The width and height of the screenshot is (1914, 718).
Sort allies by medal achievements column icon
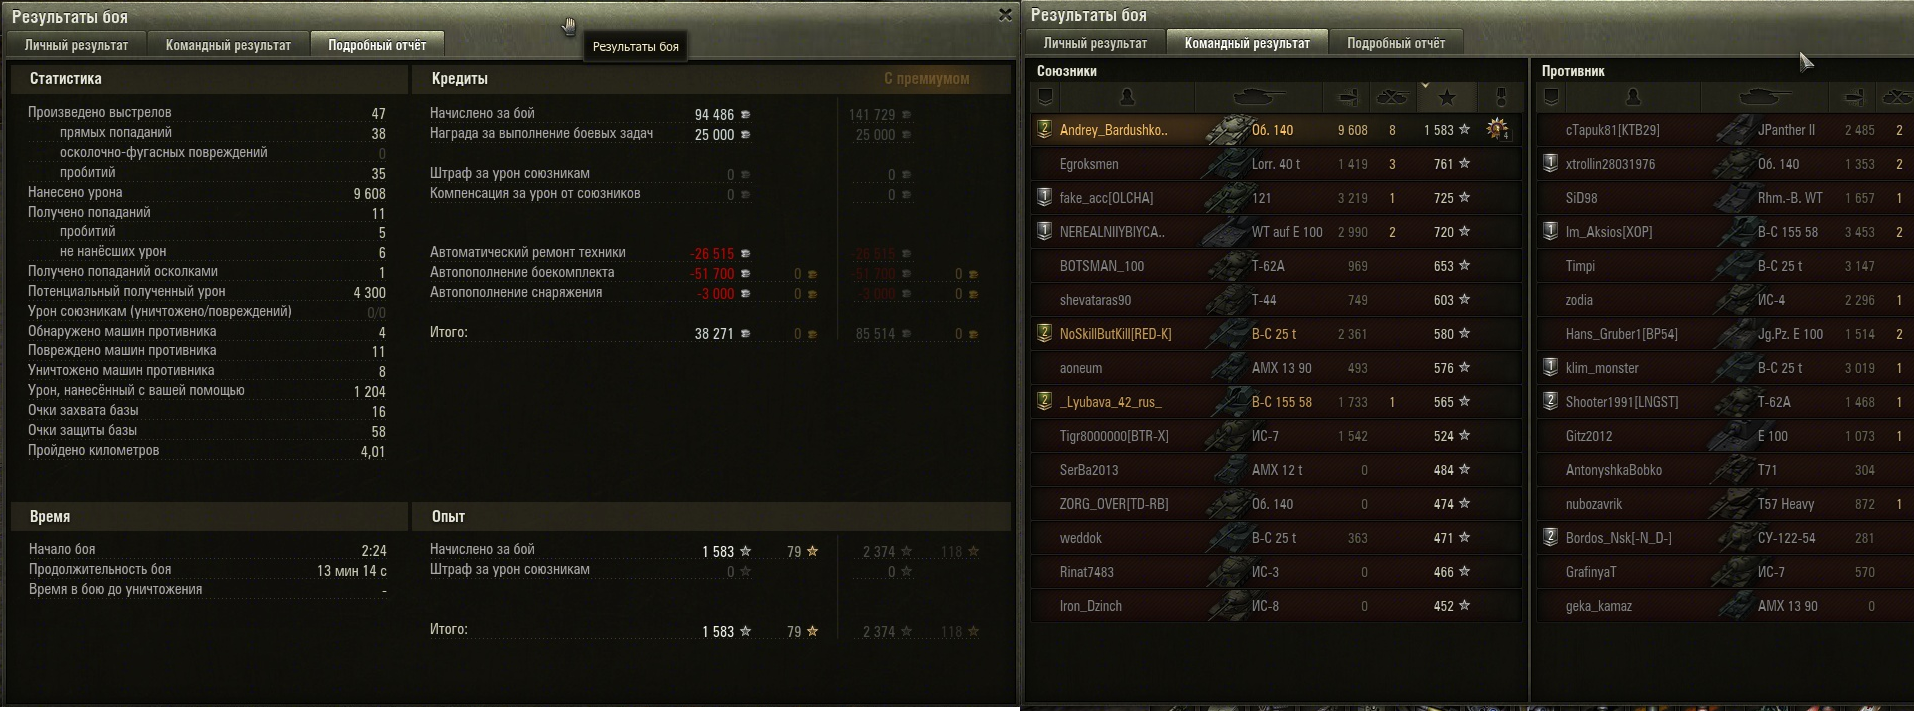click(x=1500, y=97)
